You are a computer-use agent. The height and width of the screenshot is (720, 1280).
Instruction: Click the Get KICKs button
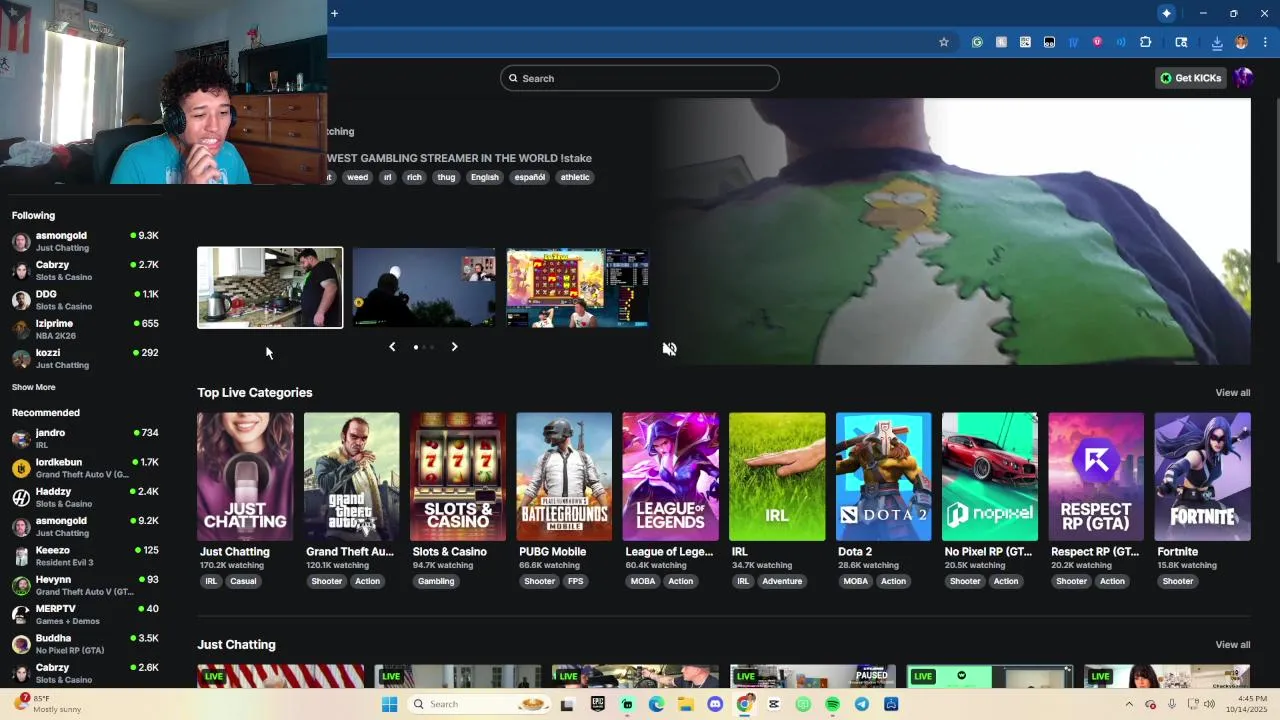(1191, 78)
